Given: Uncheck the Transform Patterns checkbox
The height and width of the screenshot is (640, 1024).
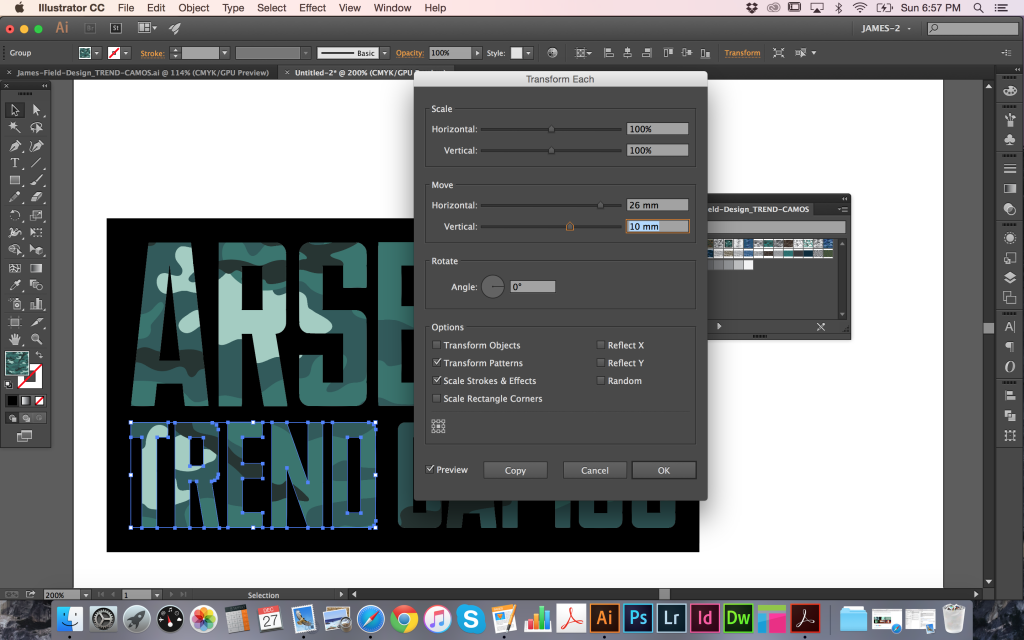Looking at the screenshot, I should pyautogui.click(x=436, y=362).
